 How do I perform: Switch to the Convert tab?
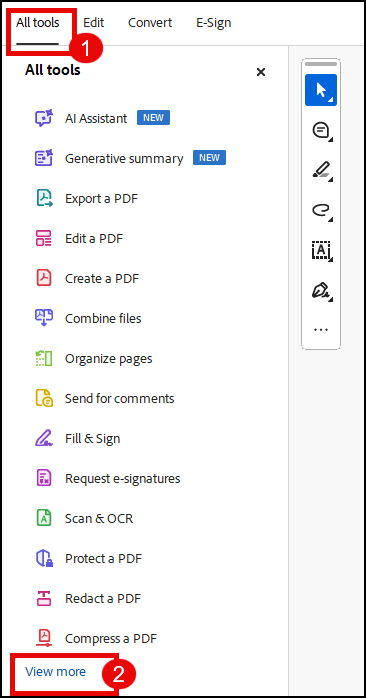click(150, 23)
